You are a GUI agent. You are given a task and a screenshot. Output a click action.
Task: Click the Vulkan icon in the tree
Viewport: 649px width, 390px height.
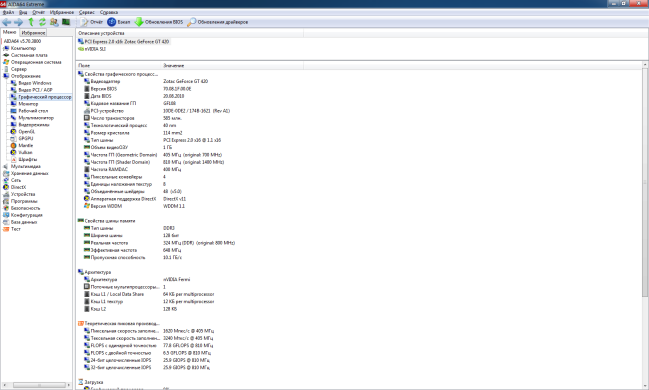(x=14, y=152)
